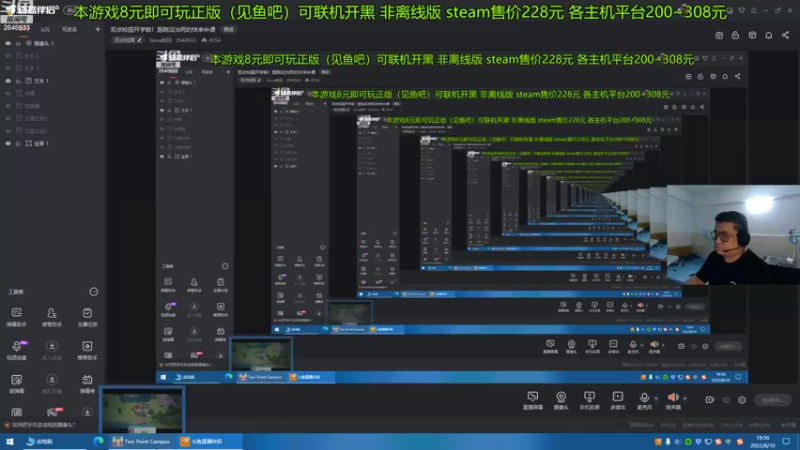The width and height of the screenshot is (800, 450).
Task: Show the 文本 2 layer
Action: tap(8, 68)
